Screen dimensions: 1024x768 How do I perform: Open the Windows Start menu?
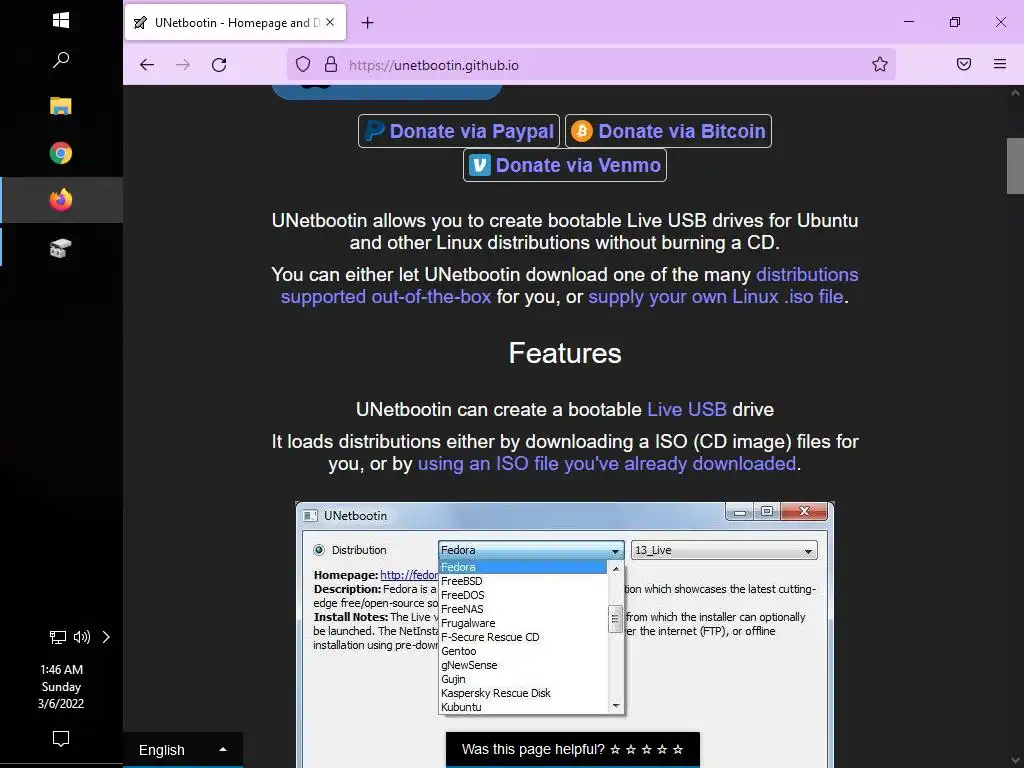click(61, 20)
